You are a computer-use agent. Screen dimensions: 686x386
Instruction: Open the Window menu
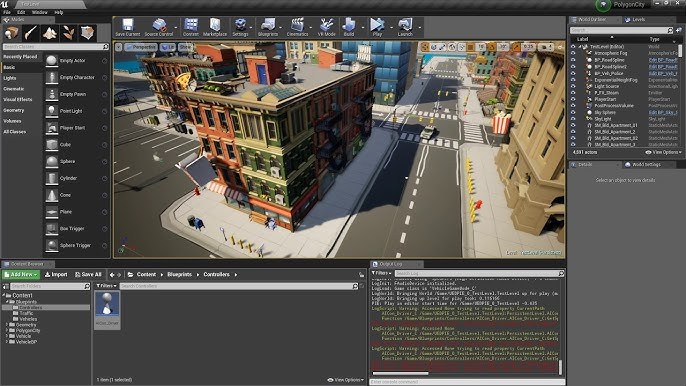coord(39,12)
